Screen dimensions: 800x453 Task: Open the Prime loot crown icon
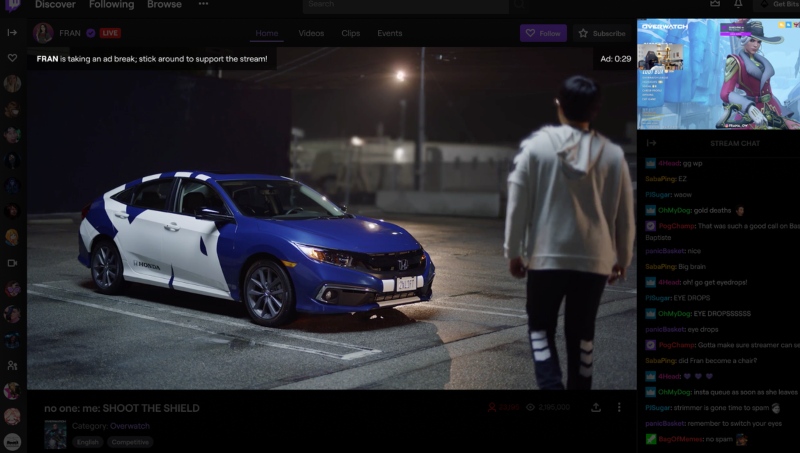pyautogui.click(x=715, y=4)
